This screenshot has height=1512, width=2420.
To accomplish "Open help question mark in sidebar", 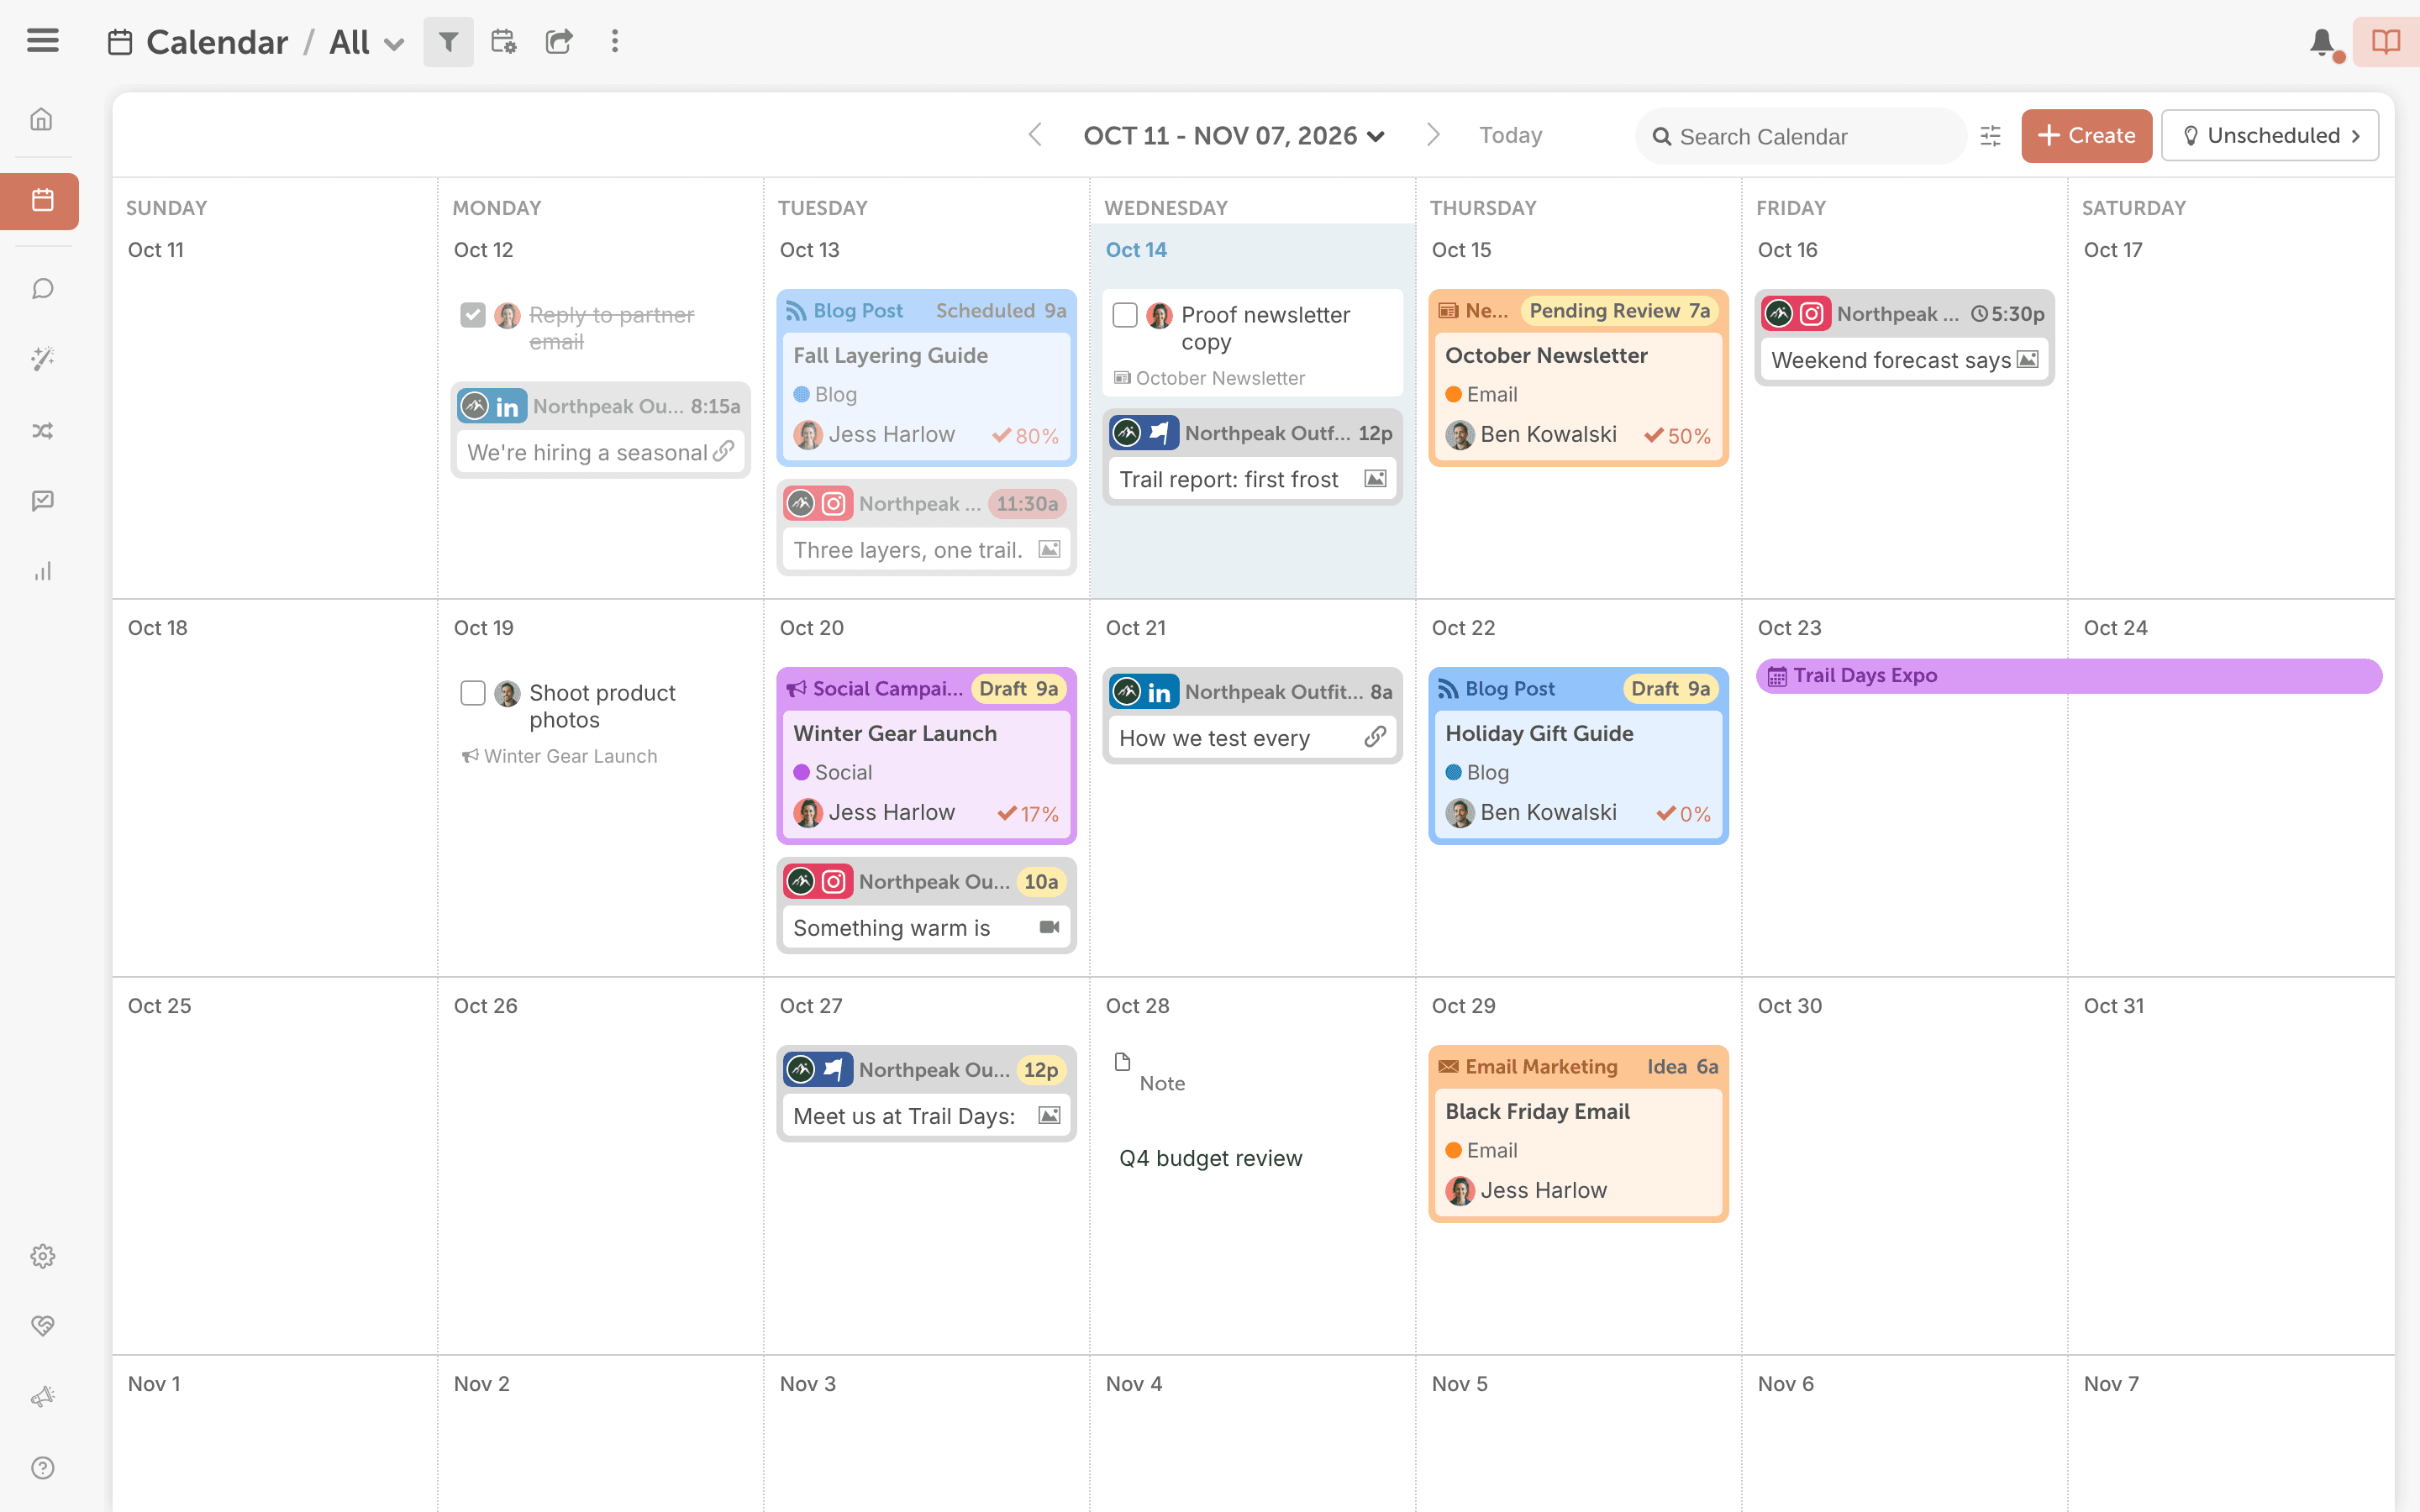I will (42, 1467).
